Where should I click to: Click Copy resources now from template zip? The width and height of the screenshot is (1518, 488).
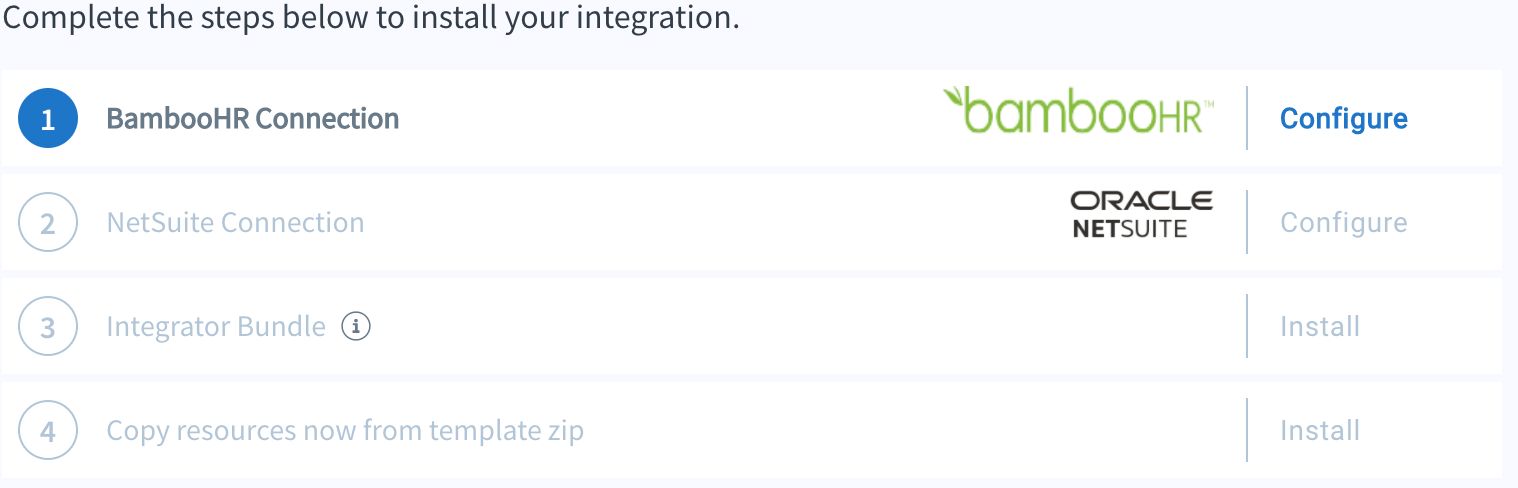point(345,431)
